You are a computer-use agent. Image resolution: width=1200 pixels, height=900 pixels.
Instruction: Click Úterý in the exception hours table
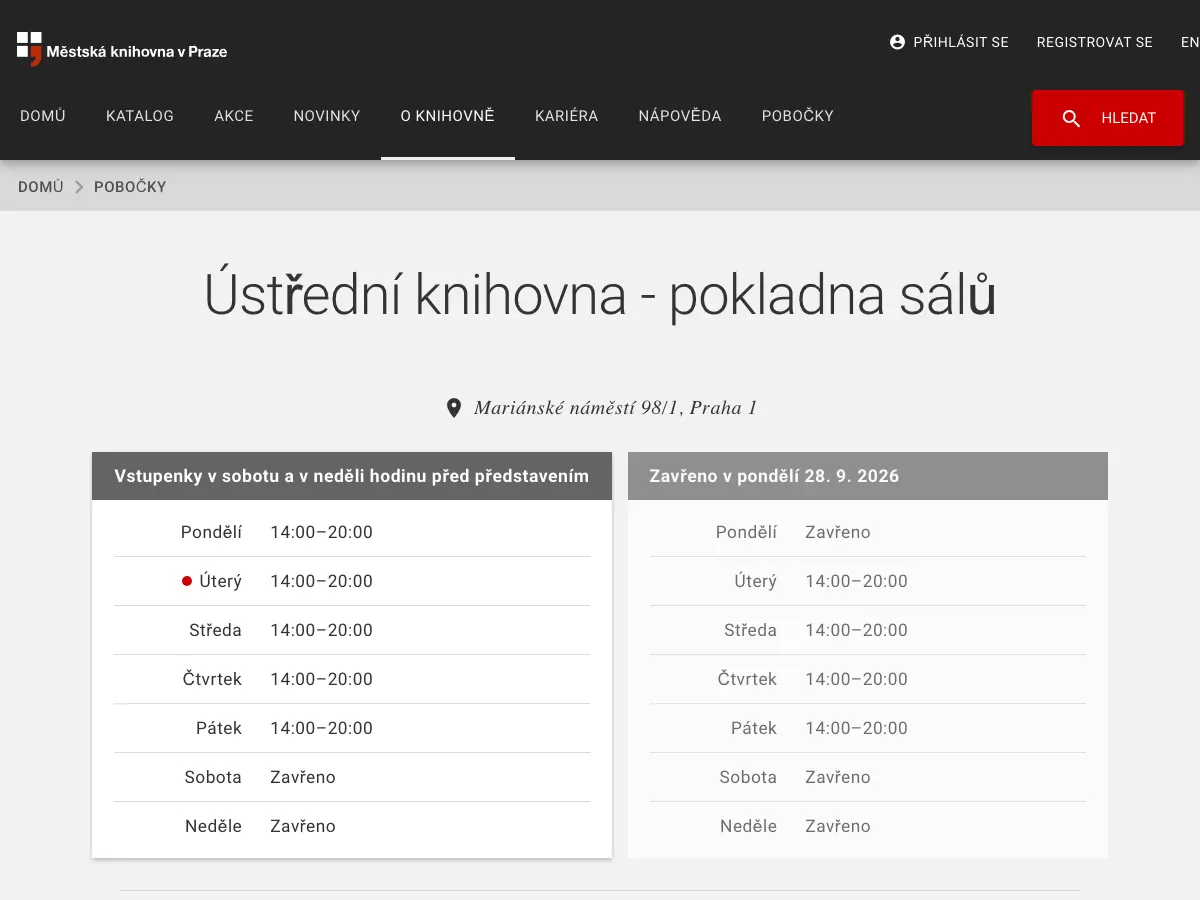[x=755, y=581]
